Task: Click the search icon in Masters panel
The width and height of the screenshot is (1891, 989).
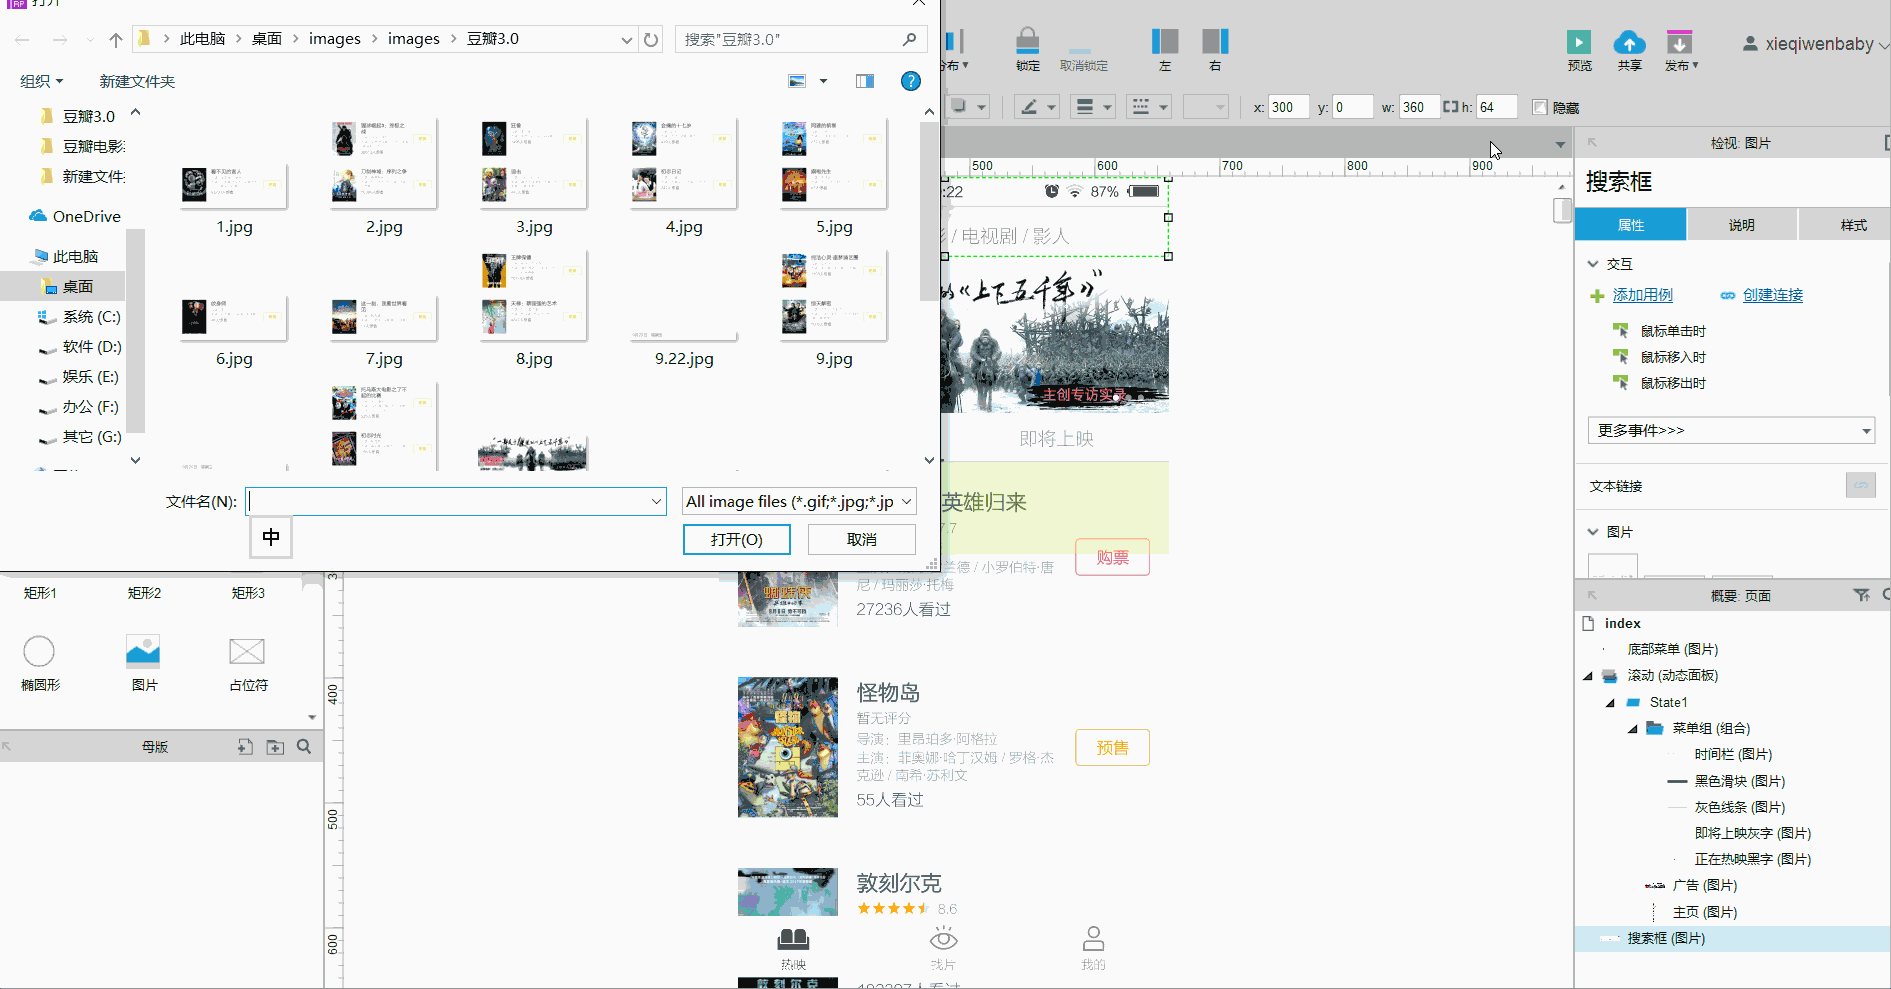Action: point(304,747)
